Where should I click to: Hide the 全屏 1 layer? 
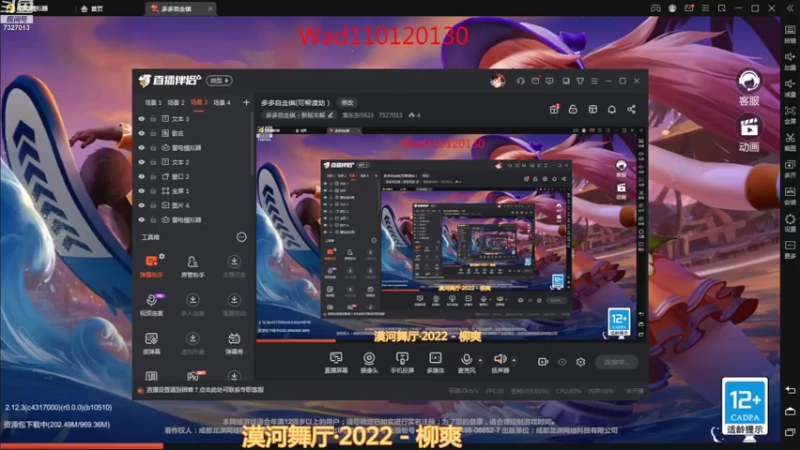click(x=141, y=191)
